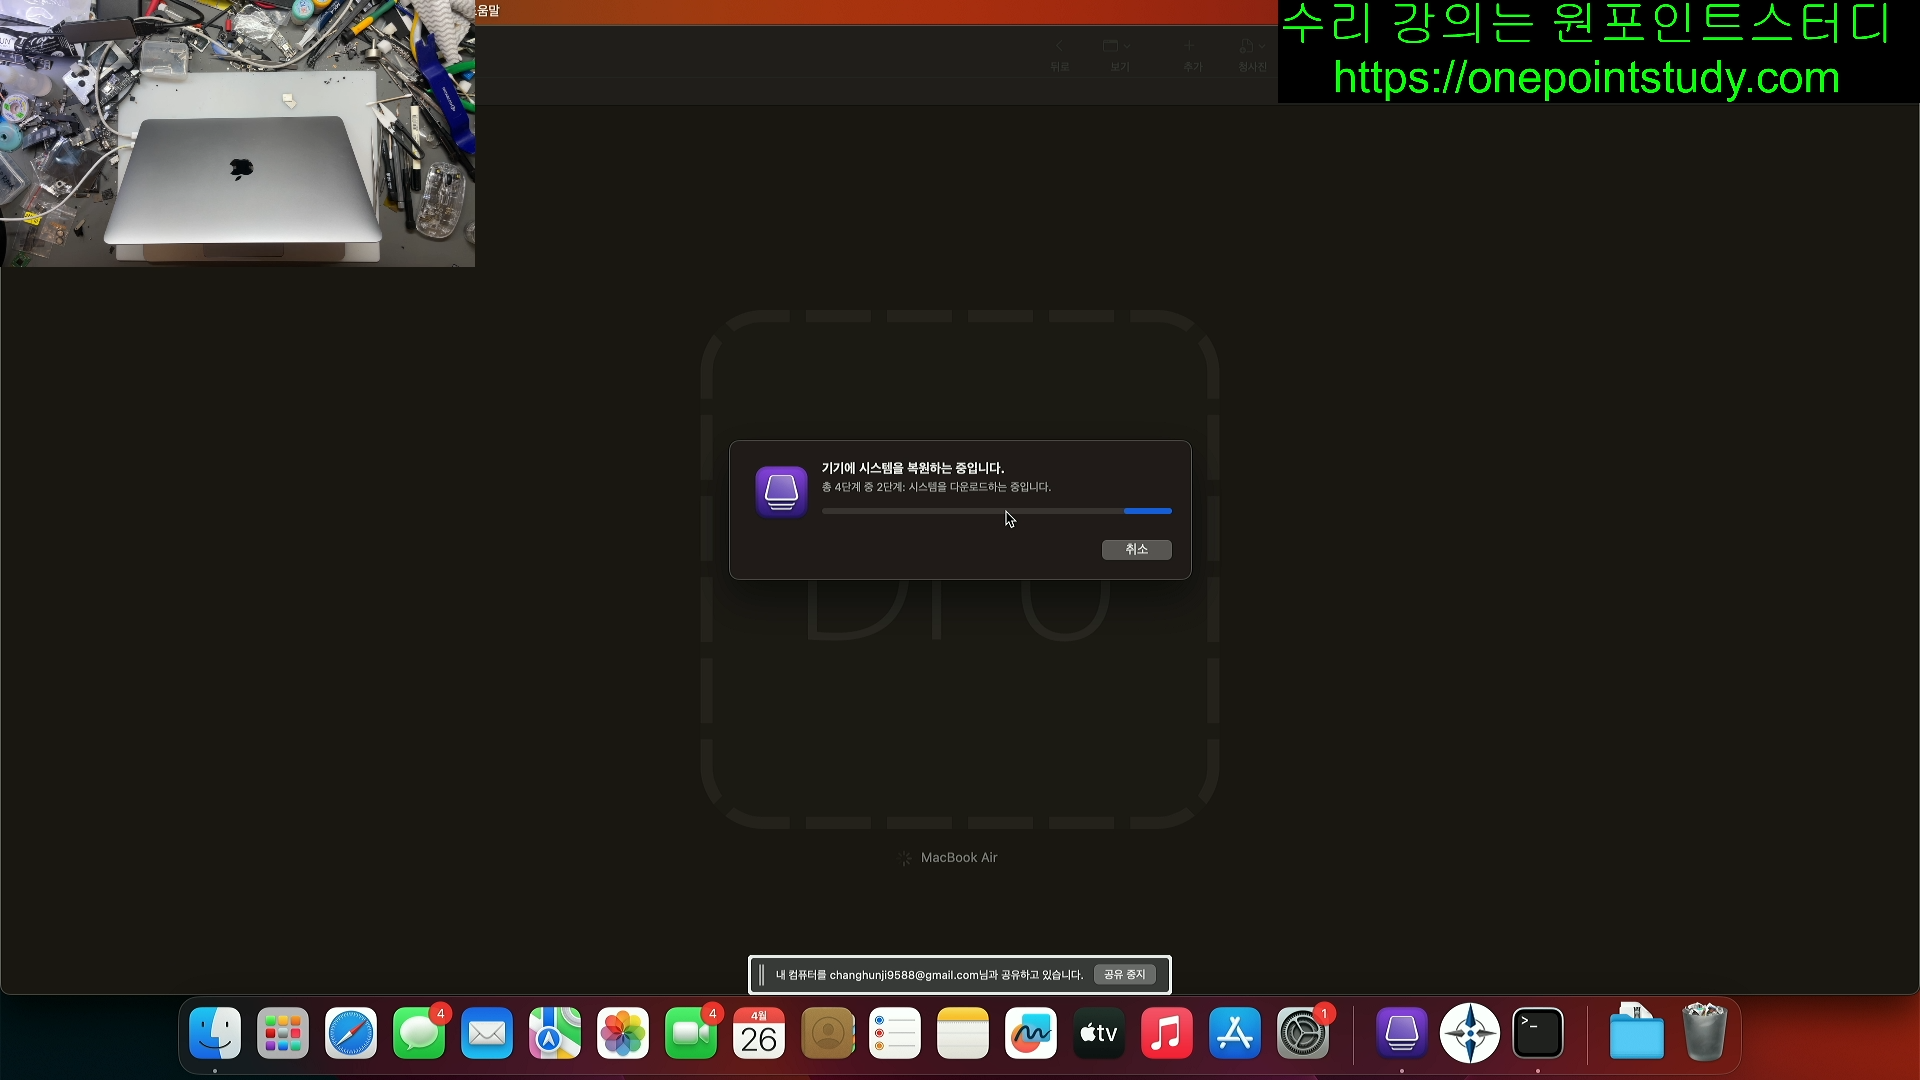
Task: Launch Safari from the Dock
Action: tap(351, 1033)
